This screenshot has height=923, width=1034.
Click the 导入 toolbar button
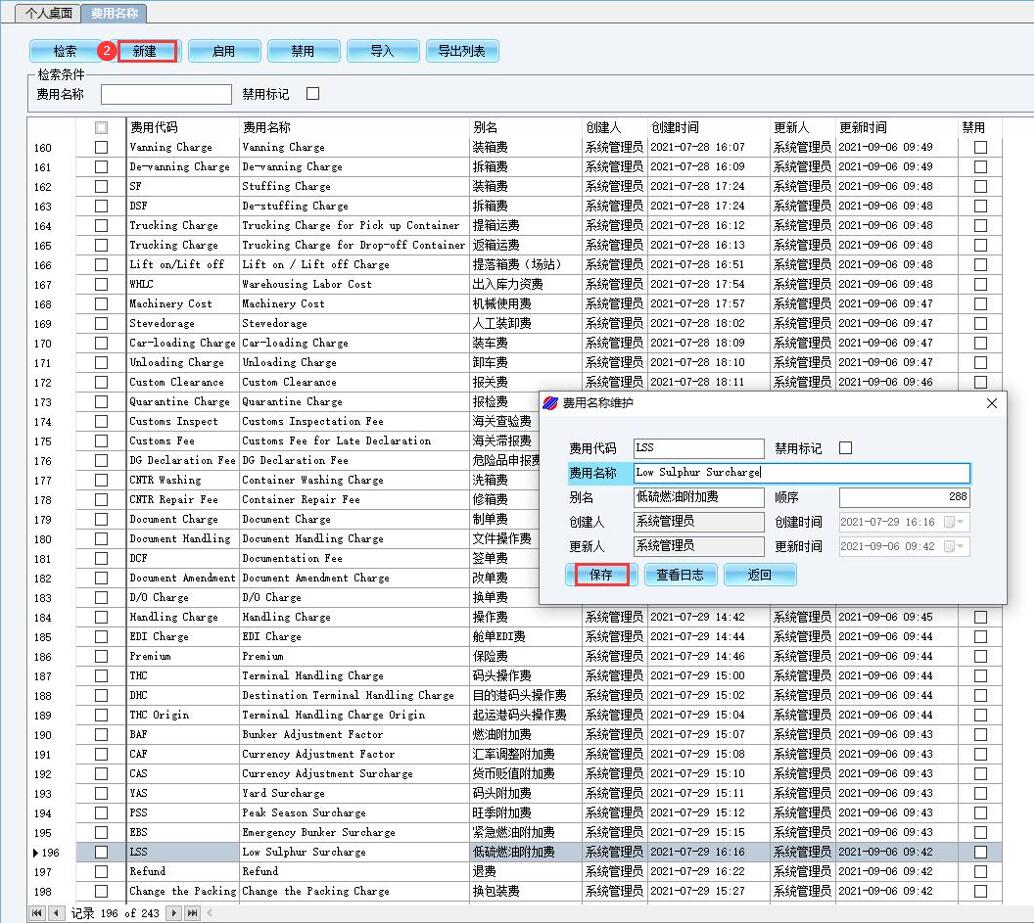382,51
